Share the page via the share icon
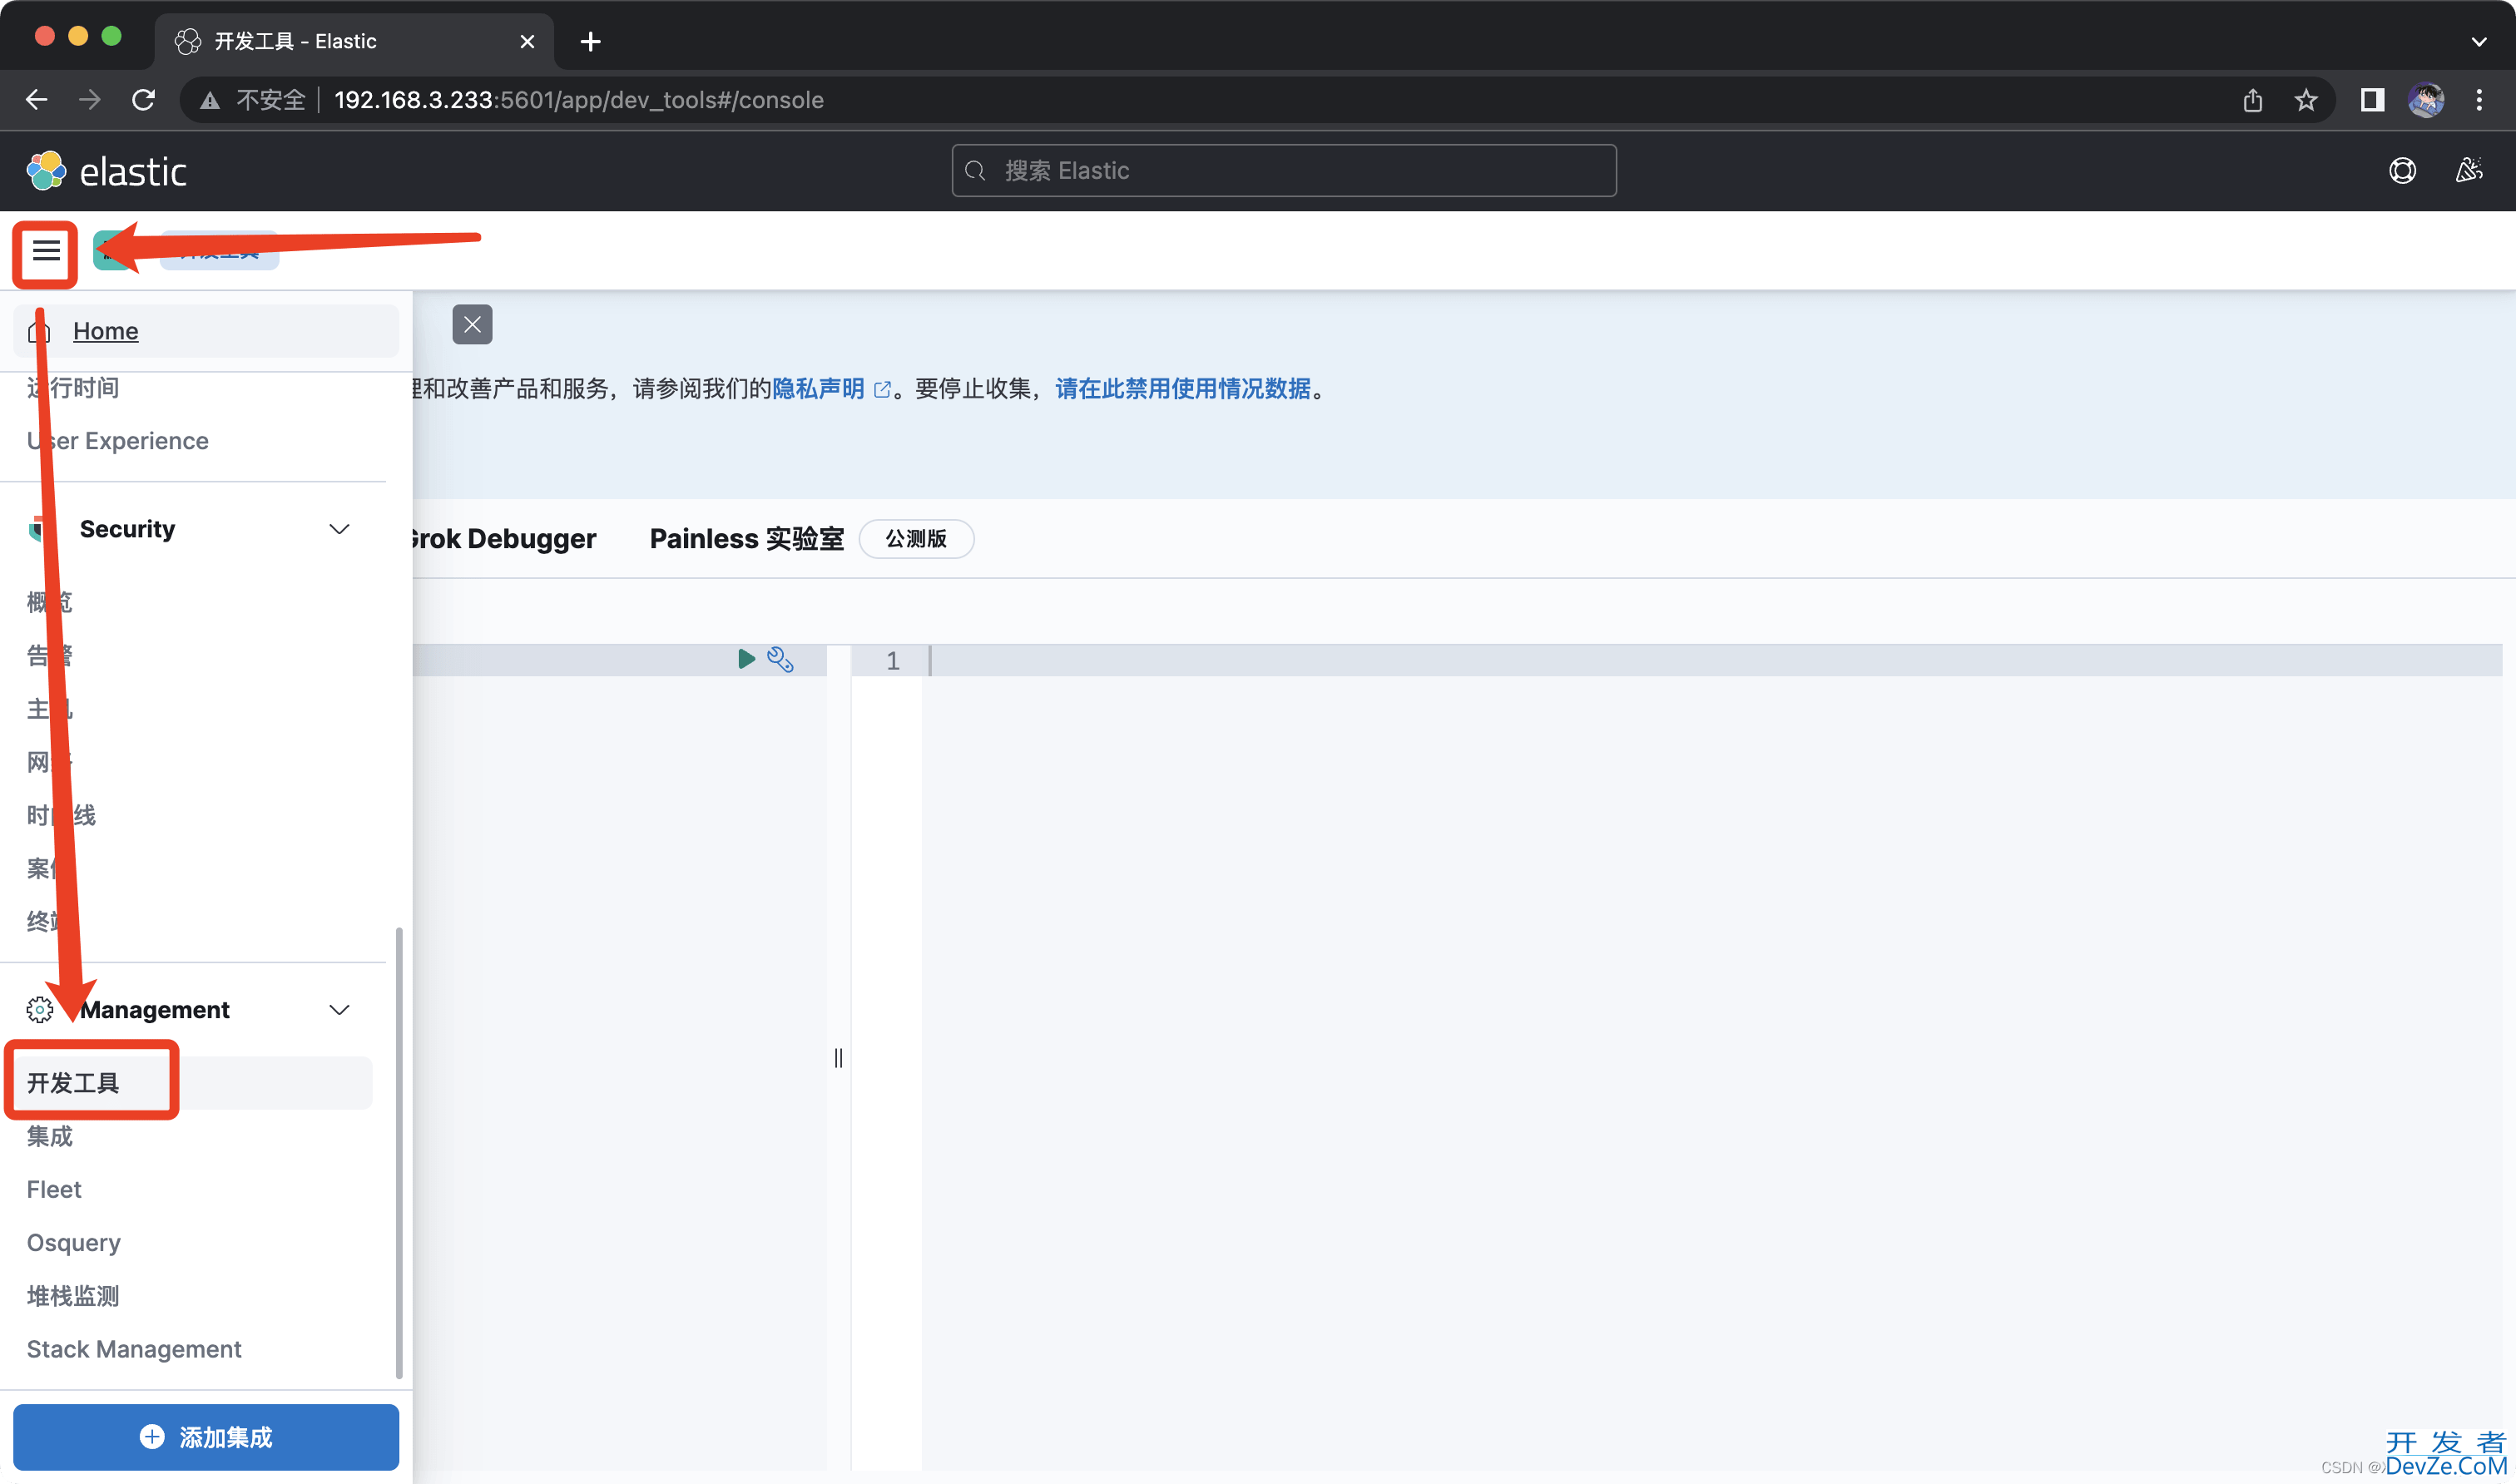Viewport: 2516px width, 1484px height. coord(2252,100)
